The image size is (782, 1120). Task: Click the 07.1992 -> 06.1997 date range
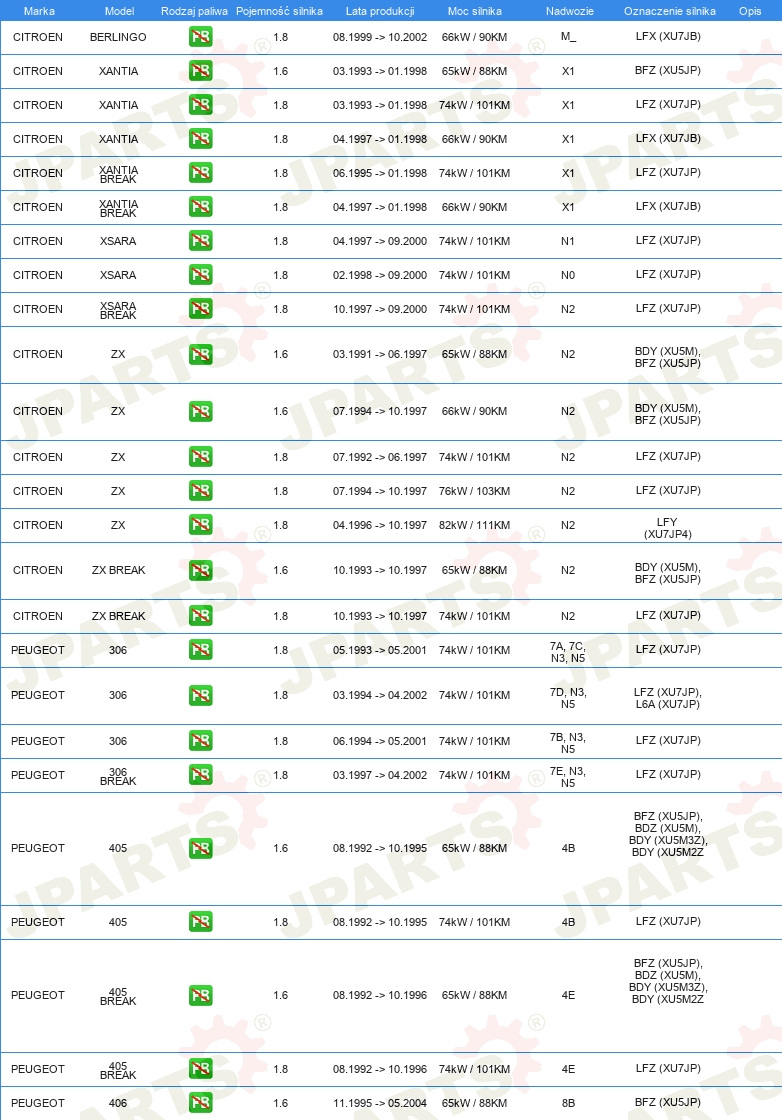click(x=380, y=457)
